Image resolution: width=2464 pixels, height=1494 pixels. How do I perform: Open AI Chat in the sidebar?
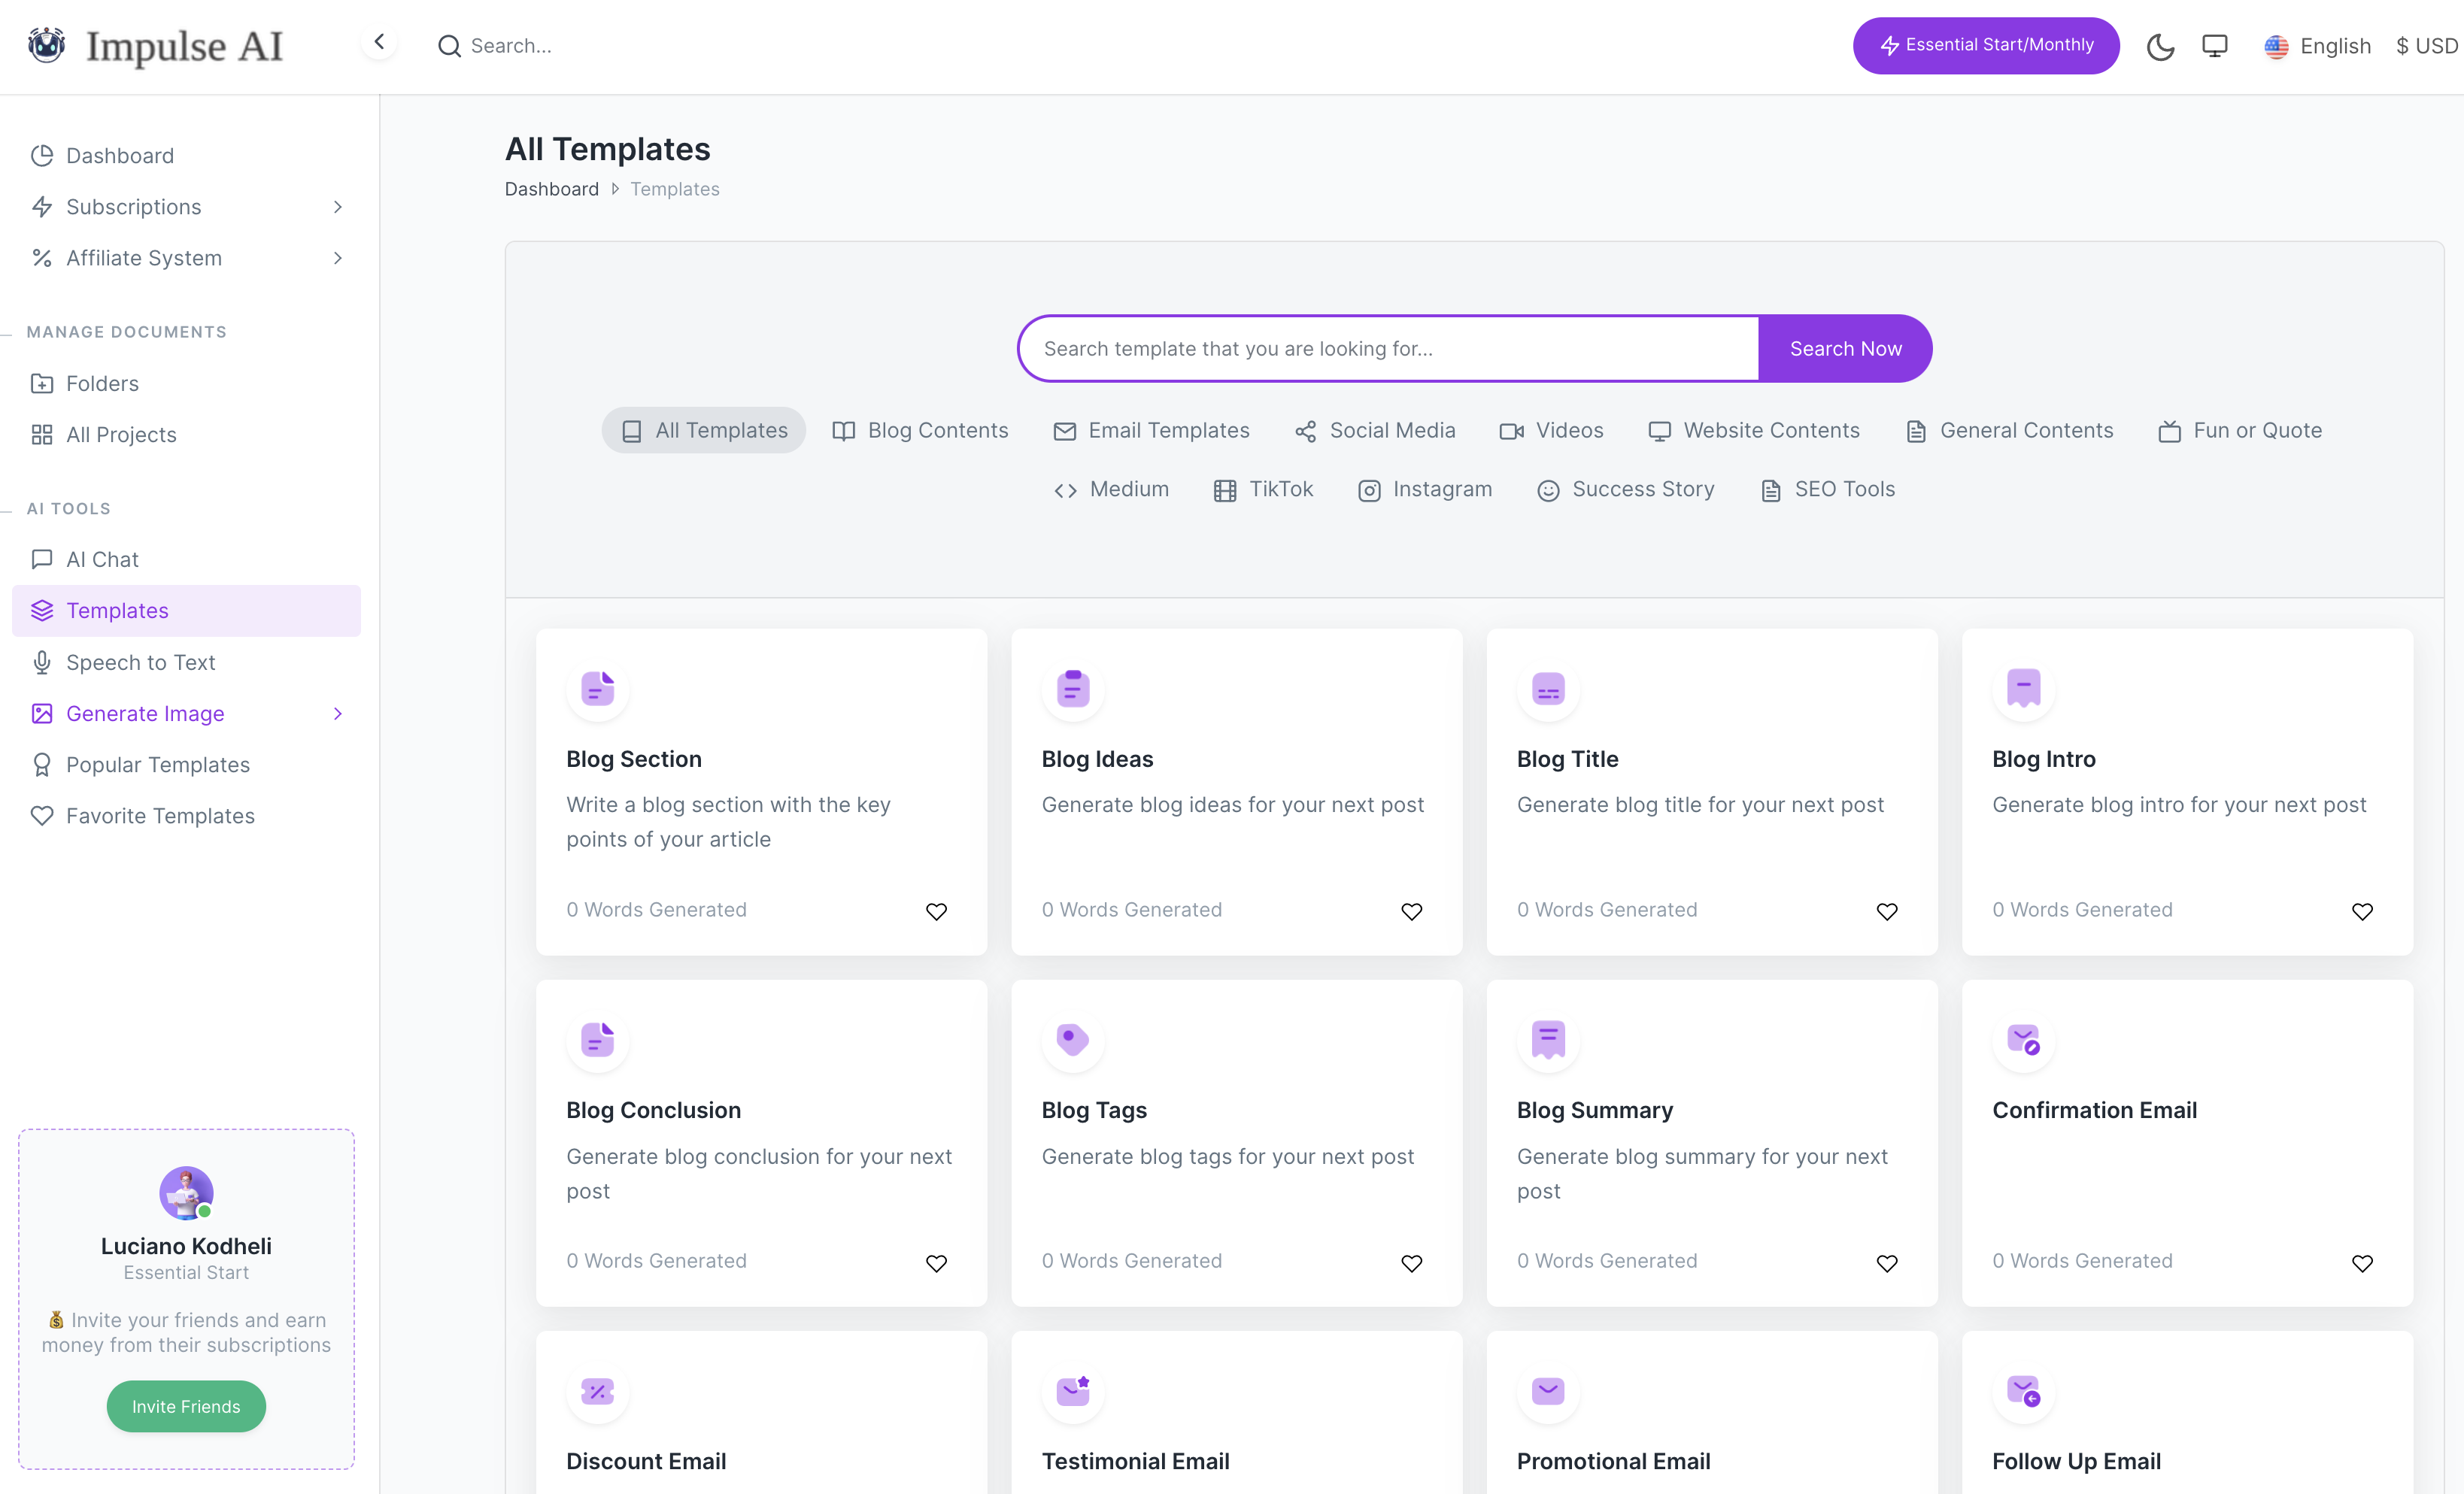click(x=186, y=559)
